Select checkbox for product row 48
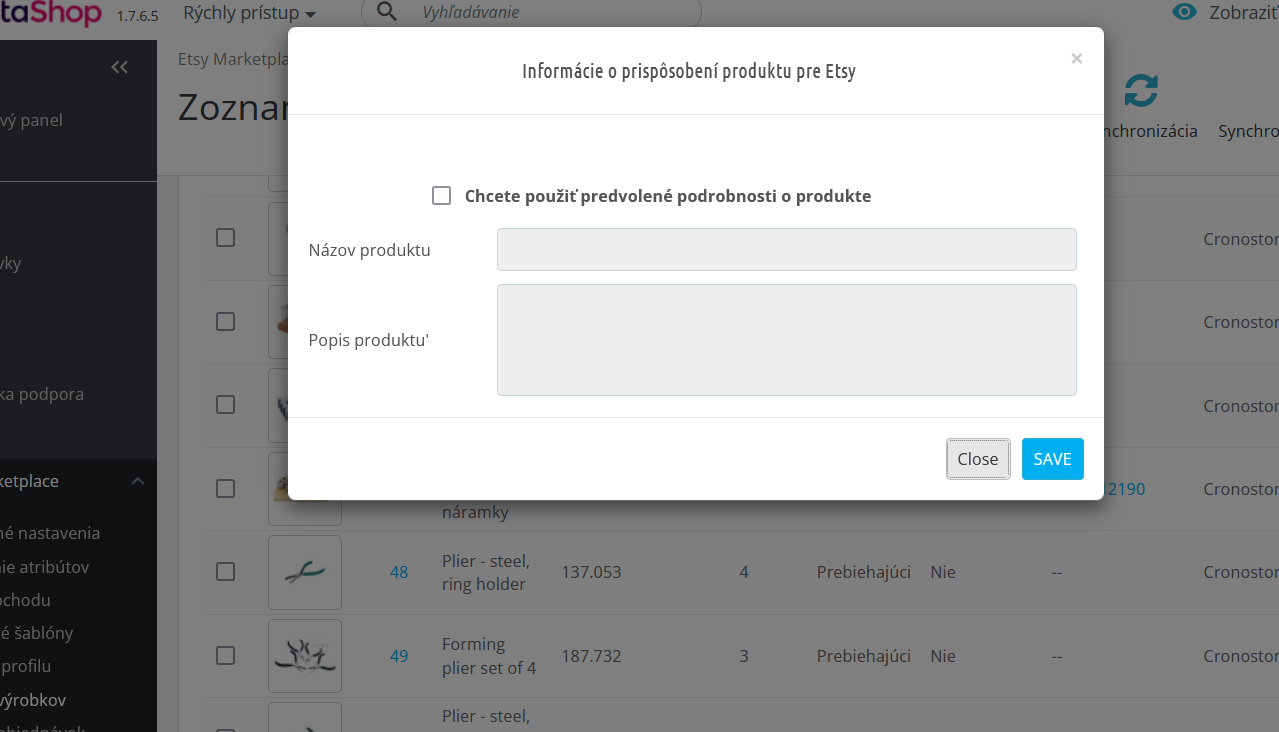The image size is (1279, 732). 226,572
